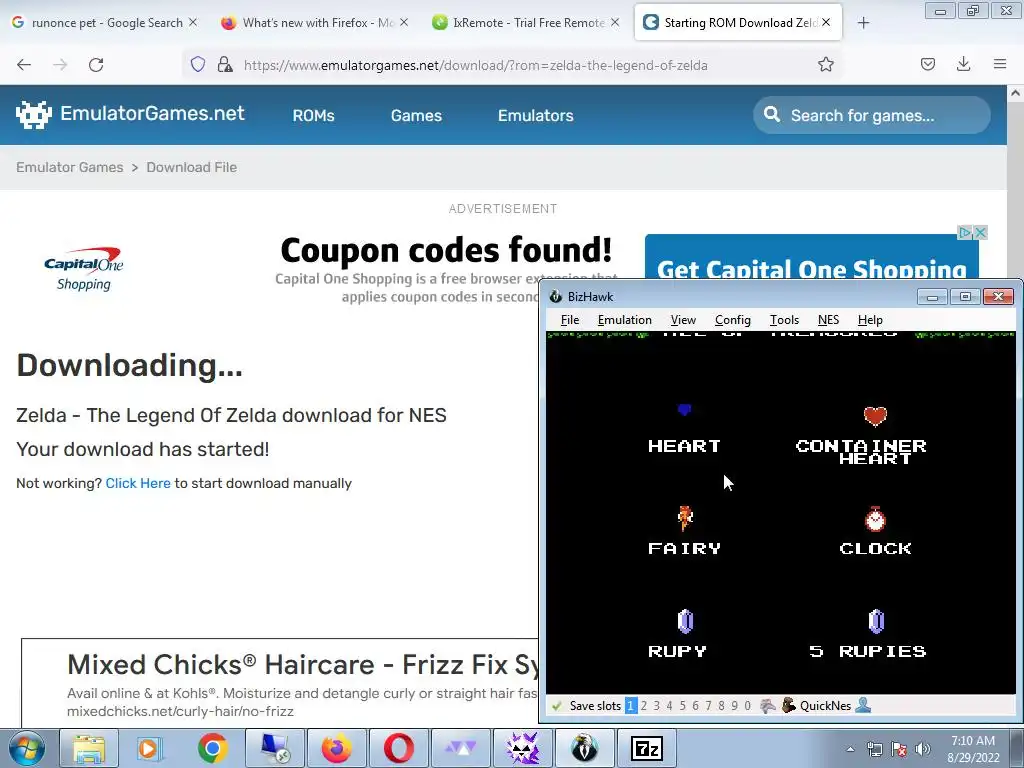The image size is (1024, 768).
Task: Click the blue user icon after QuickNes
Action: [863, 705]
